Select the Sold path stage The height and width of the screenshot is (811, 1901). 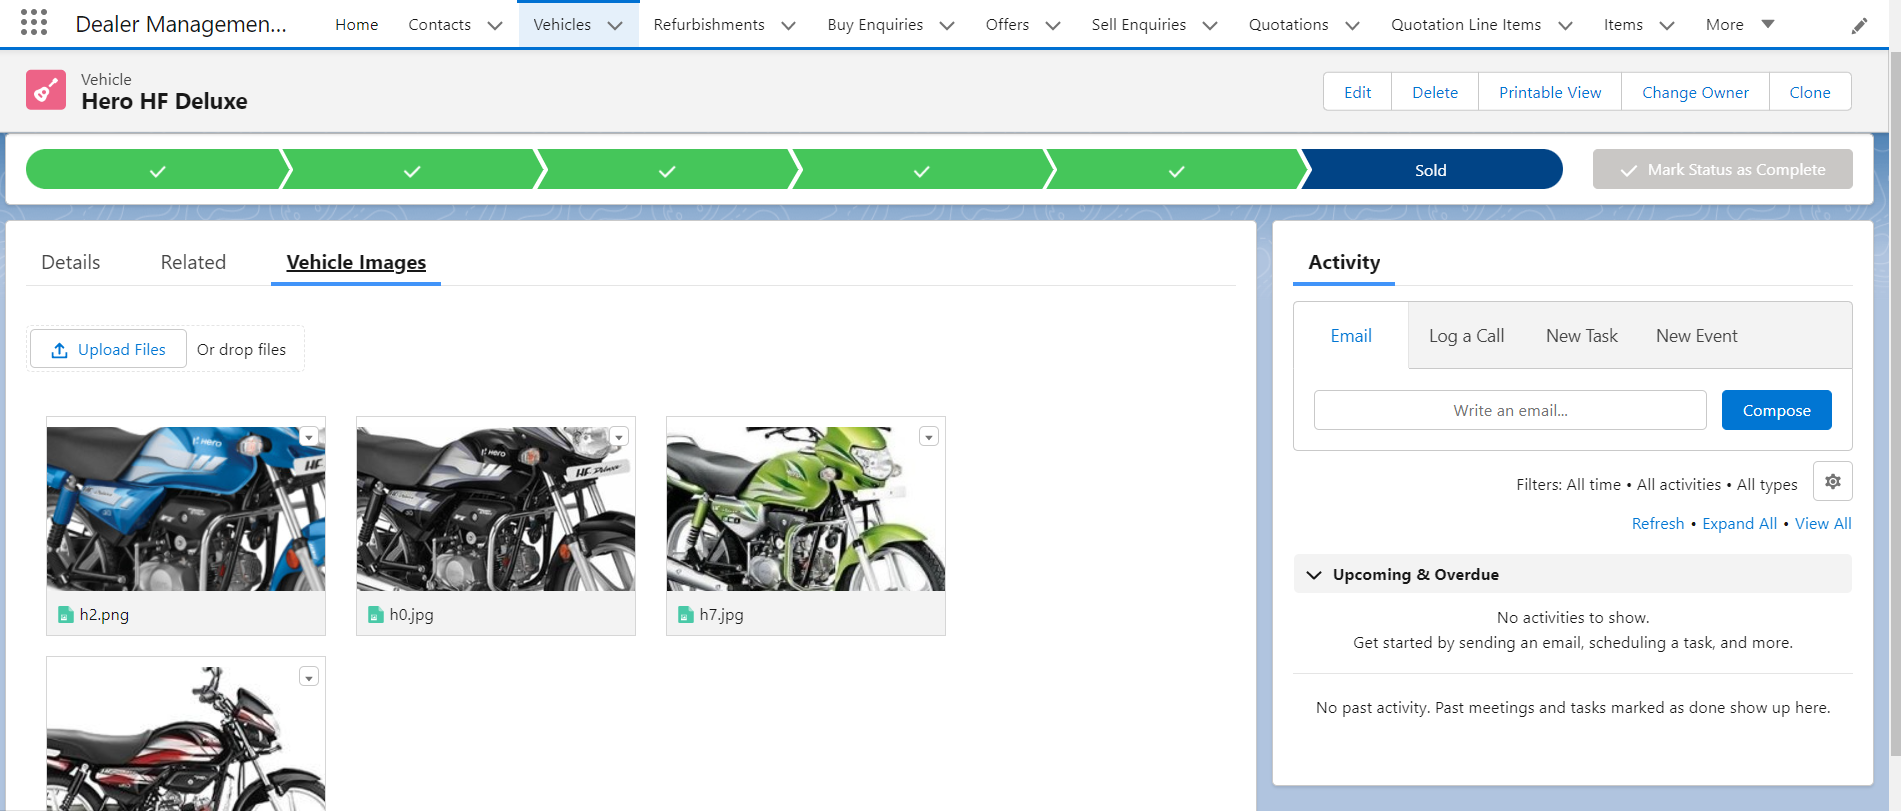tap(1431, 170)
